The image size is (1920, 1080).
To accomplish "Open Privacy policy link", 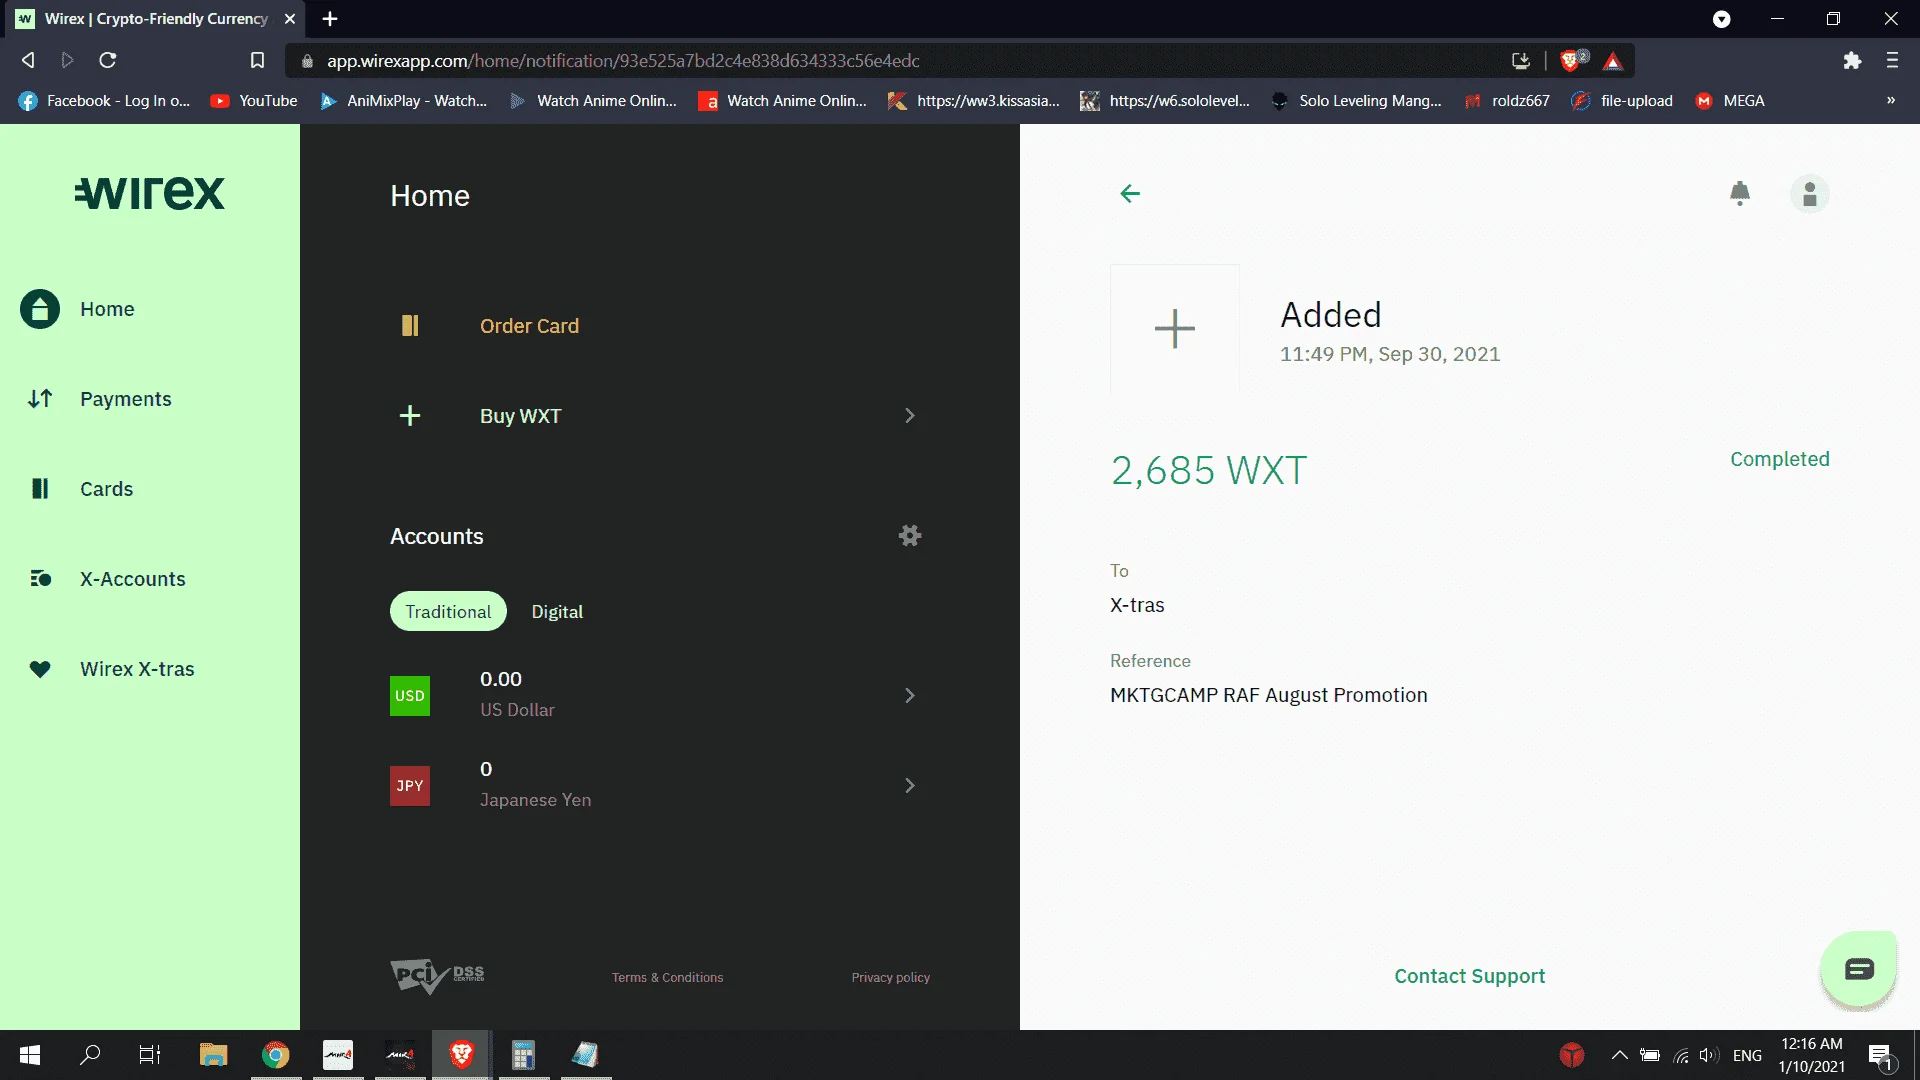I will pos(890,977).
